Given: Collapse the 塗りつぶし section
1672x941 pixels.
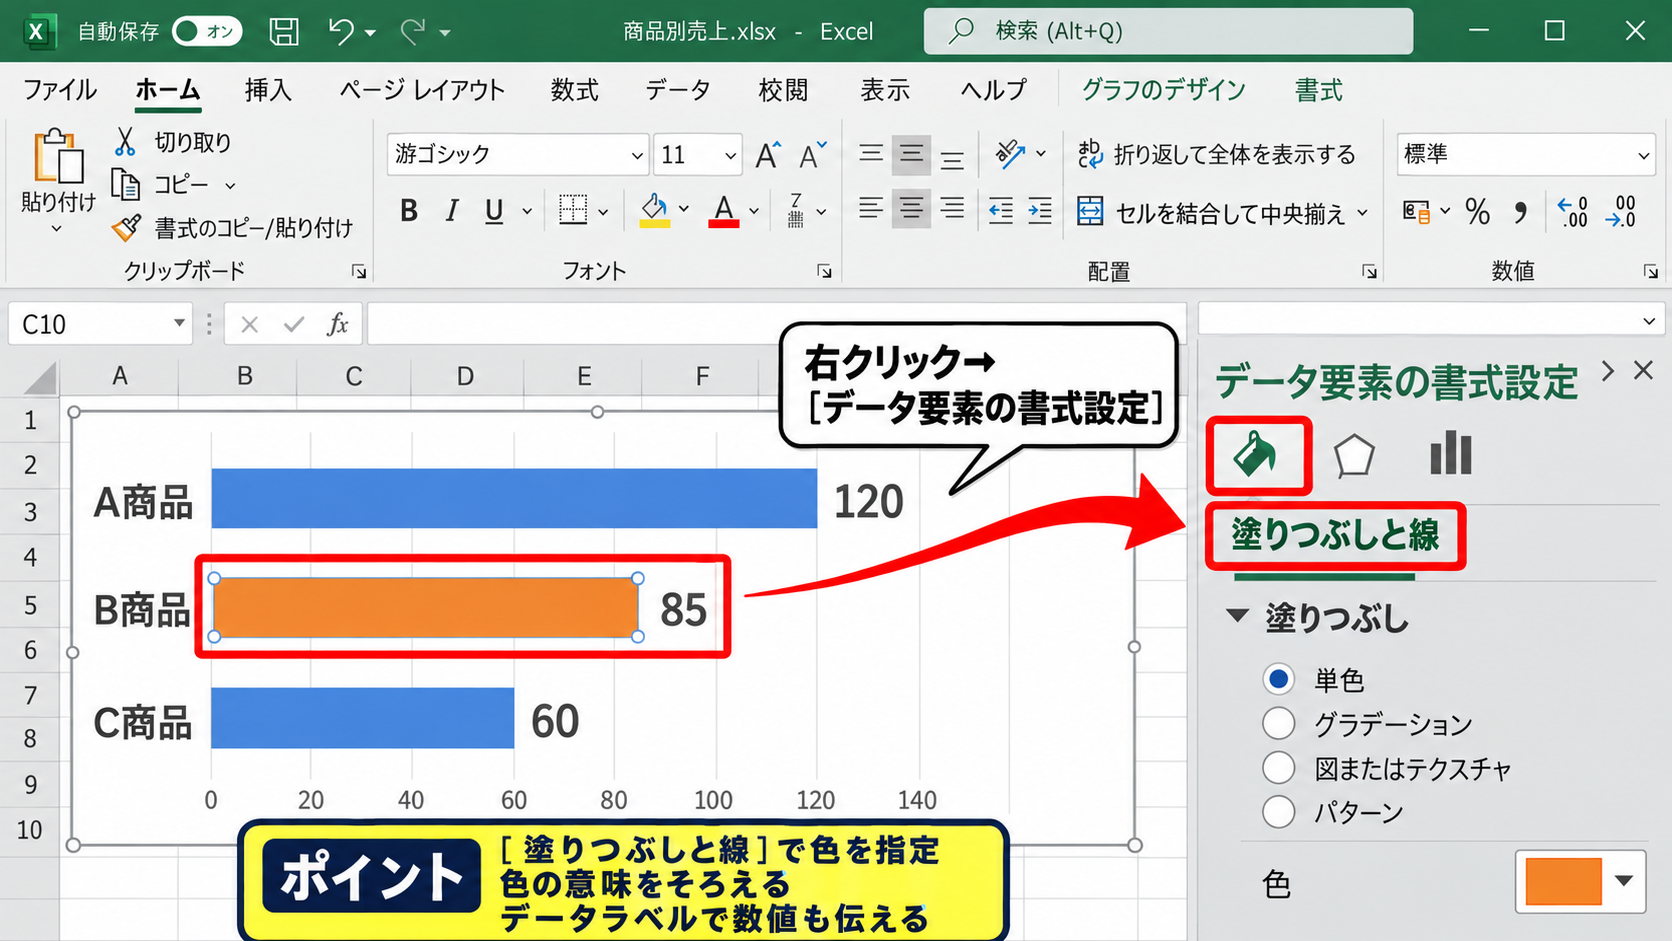Looking at the screenshot, I should 1238,616.
